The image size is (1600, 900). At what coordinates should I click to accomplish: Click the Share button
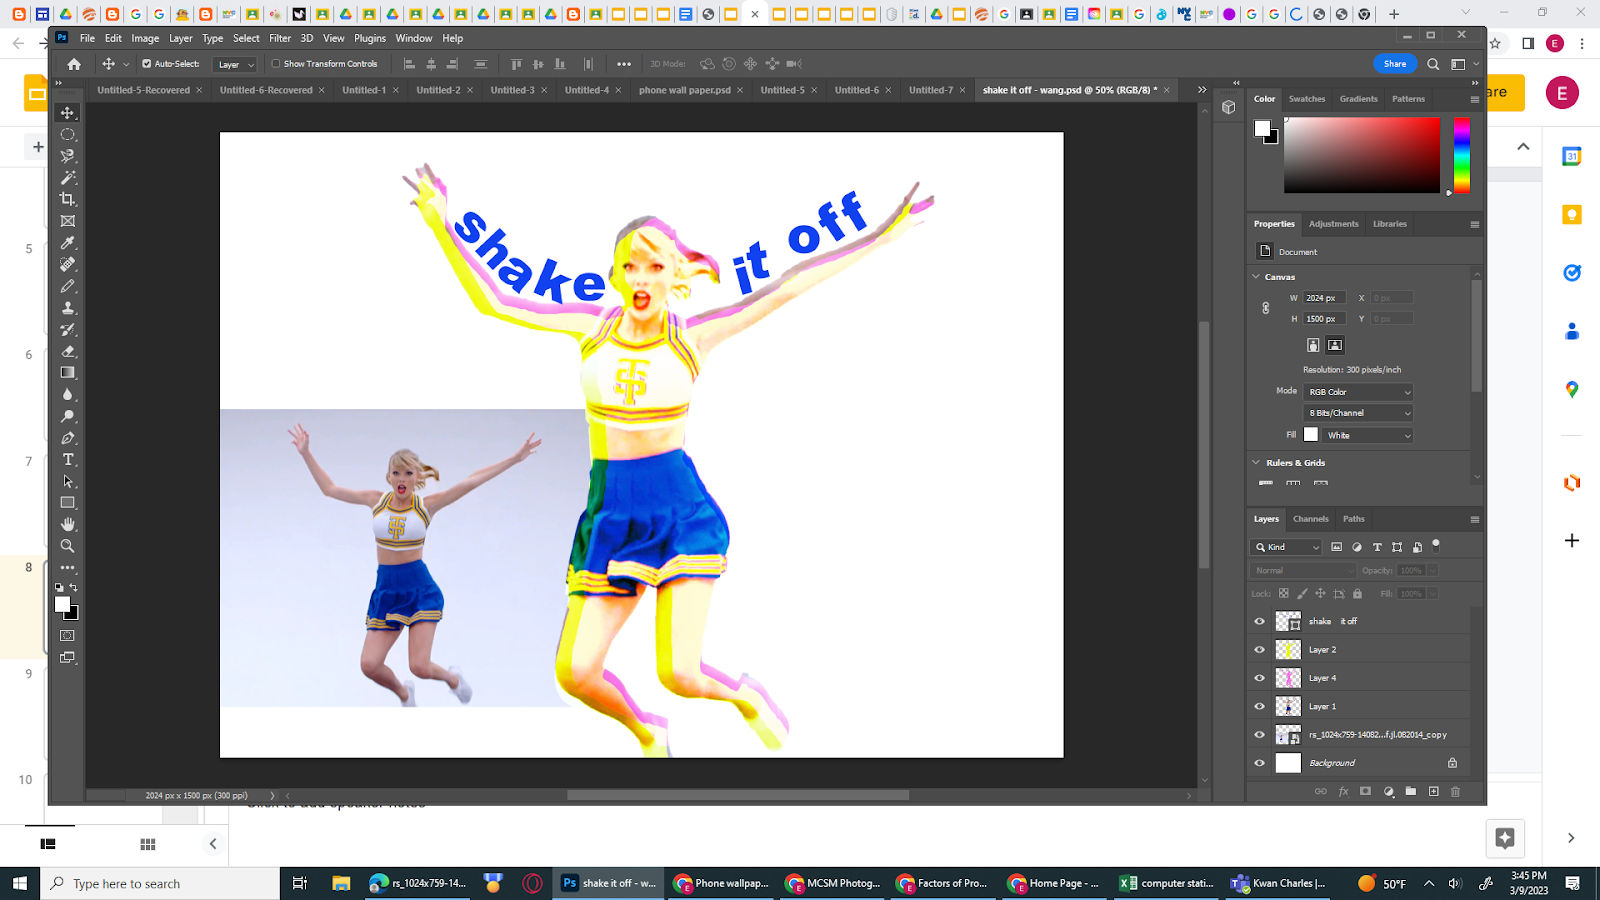pos(1395,64)
